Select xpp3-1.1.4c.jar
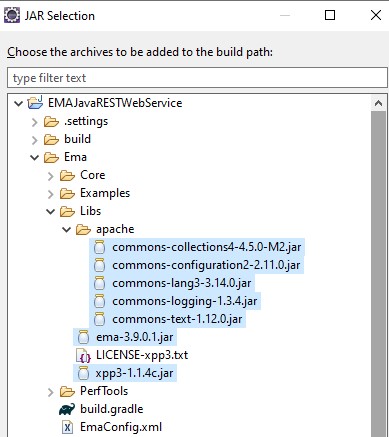The height and width of the screenshot is (437, 389). 135,373
